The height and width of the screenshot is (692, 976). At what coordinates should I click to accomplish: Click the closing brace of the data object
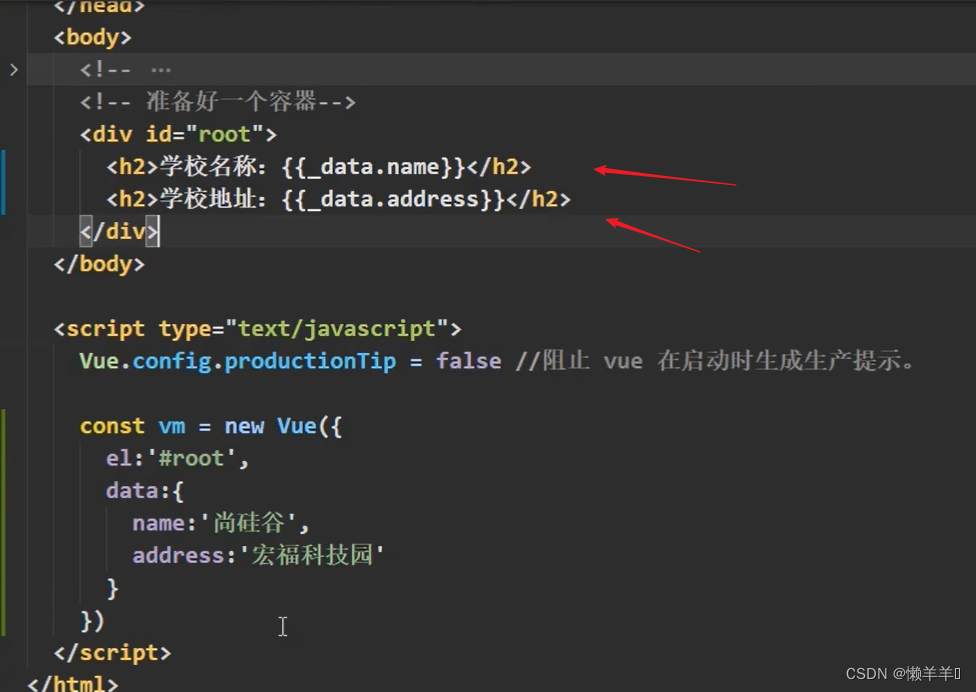coord(112,588)
